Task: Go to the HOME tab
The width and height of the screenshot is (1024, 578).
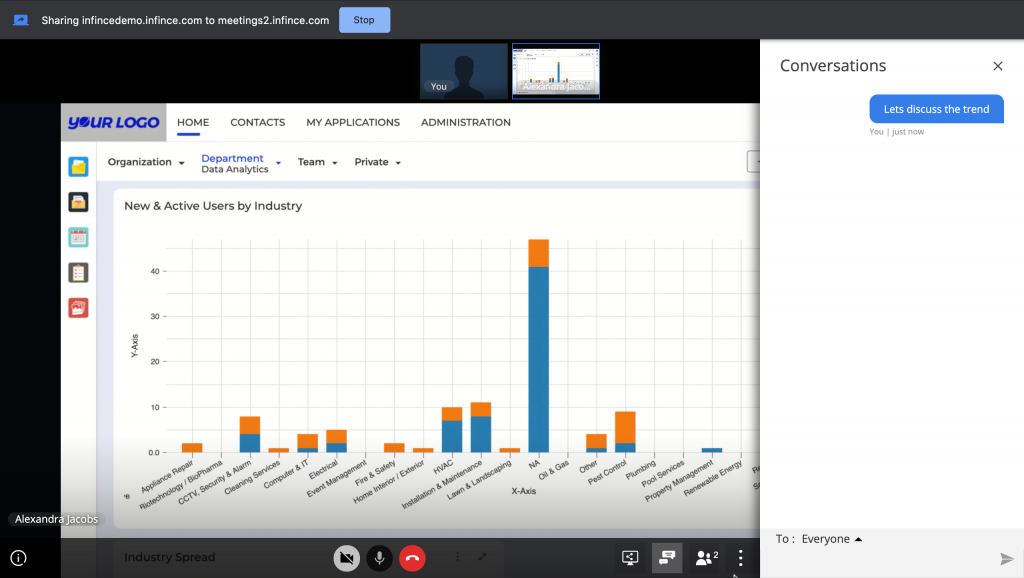Action: click(x=193, y=122)
